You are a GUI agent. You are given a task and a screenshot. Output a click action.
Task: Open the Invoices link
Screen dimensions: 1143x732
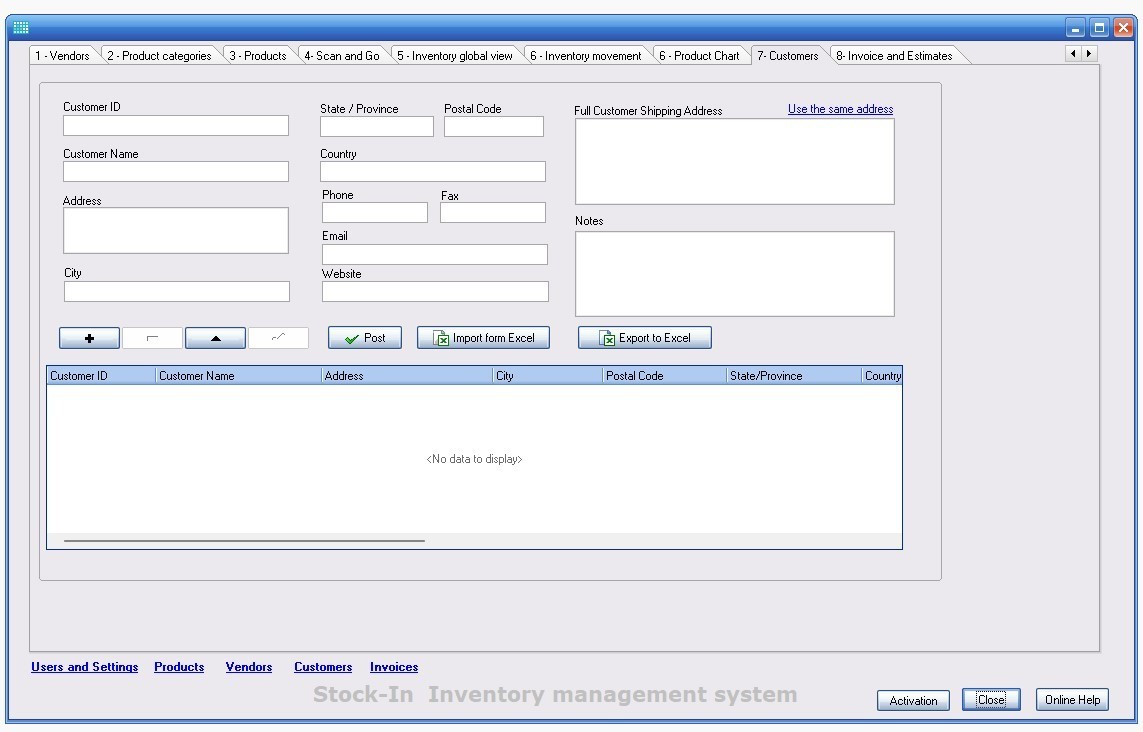click(x=394, y=667)
